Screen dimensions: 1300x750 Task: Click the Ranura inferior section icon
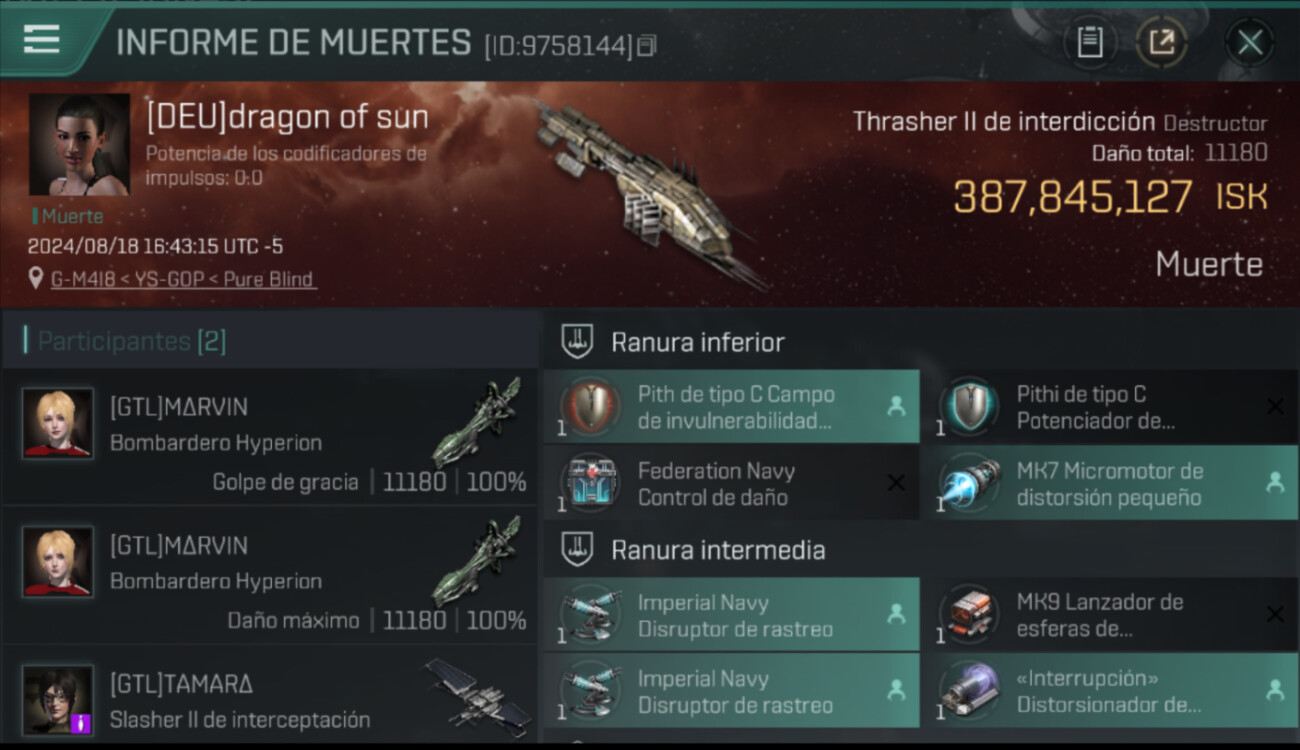coord(577,342)
